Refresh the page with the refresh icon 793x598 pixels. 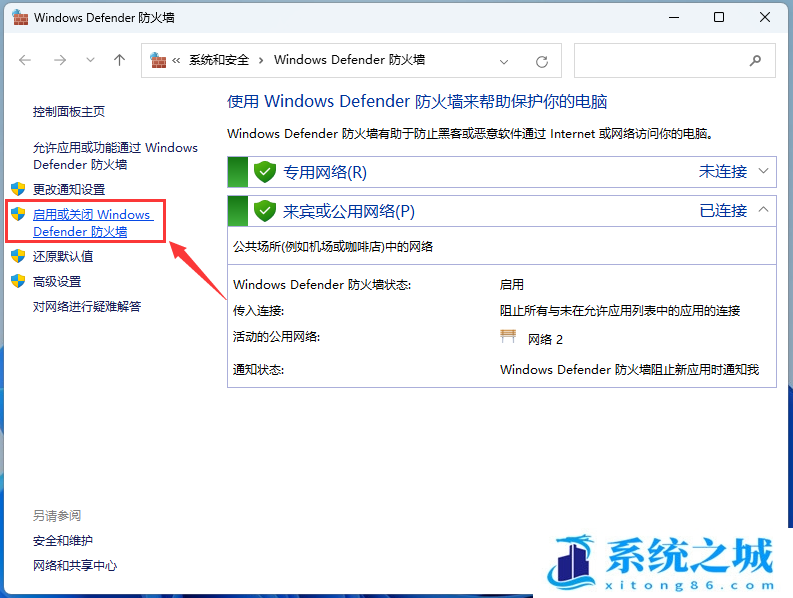pyautogui.click(x=542, y=62)
